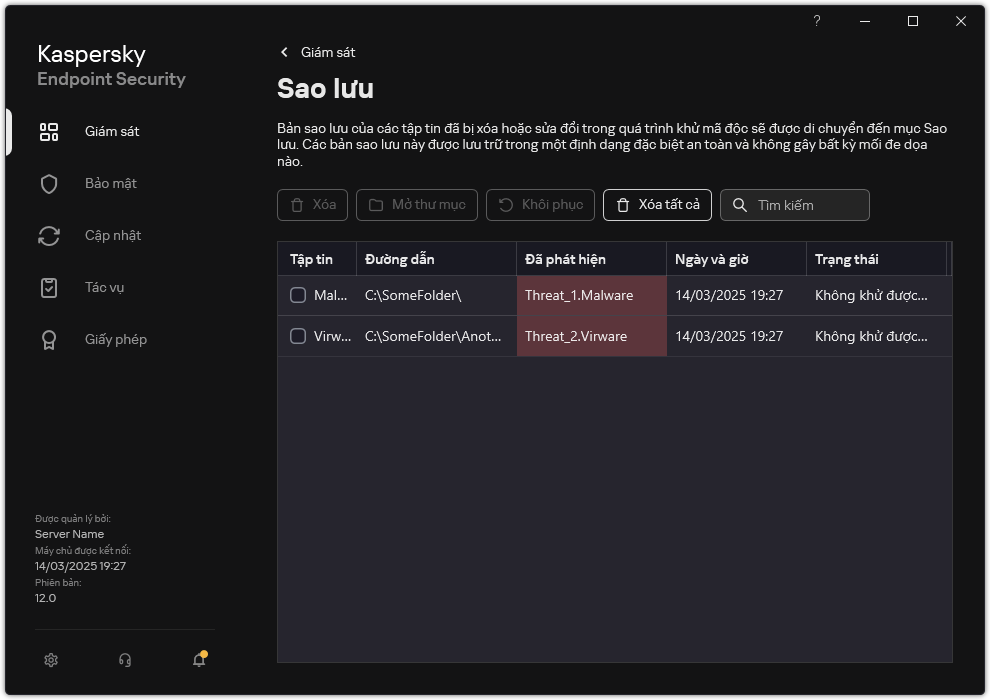Sort by the Trạng thái column header
This screenshot has width=990, height=700.
(x=846, y=259)
